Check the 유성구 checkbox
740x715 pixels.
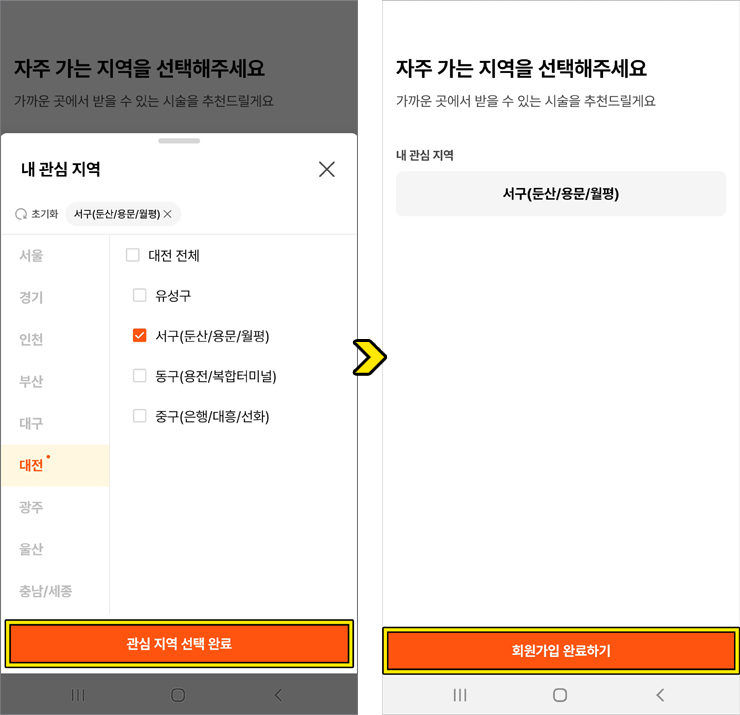140,296
